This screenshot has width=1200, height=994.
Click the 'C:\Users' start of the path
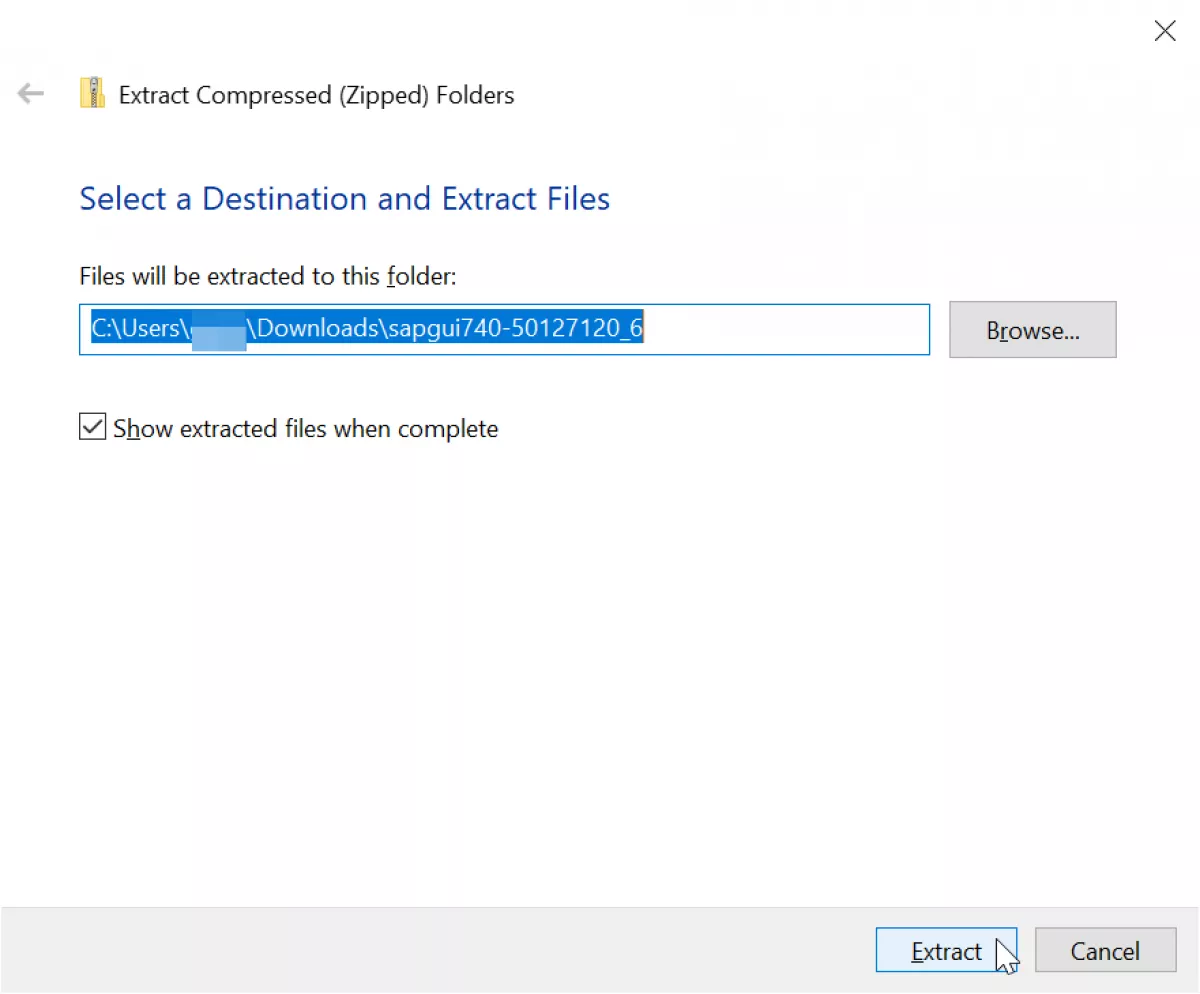134,329
